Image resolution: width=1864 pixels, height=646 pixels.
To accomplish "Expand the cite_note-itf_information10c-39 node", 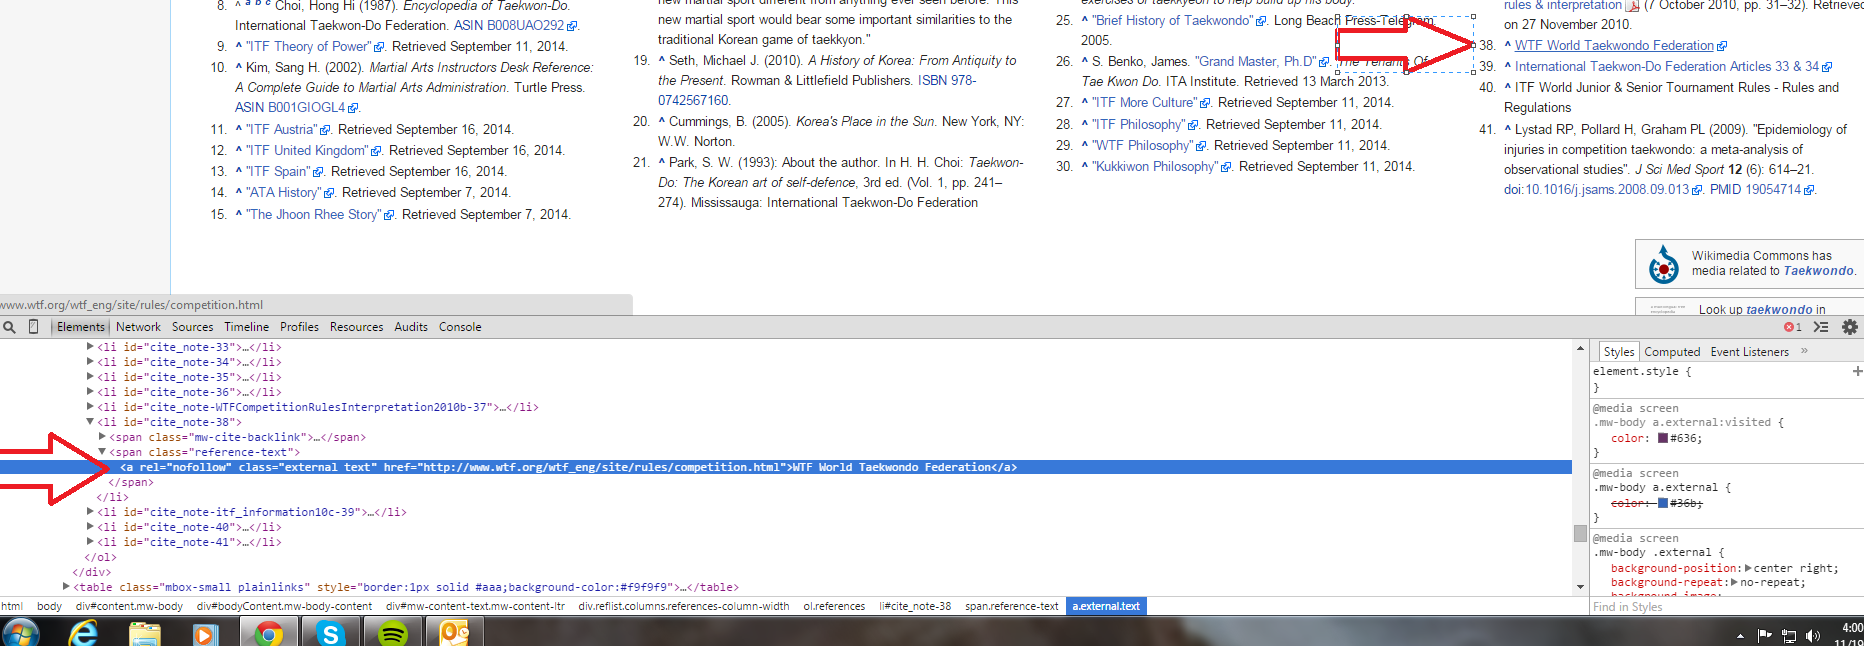I will click(90, 512).
